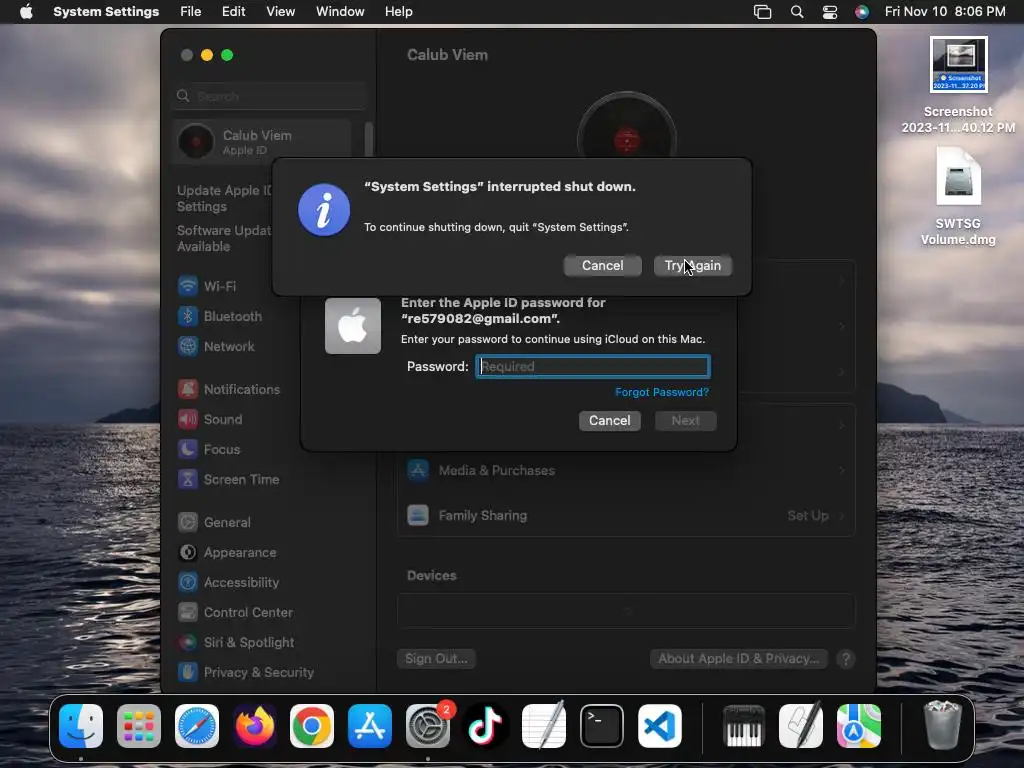Open the Screenshot file on desktop
Image resolution: width=1024 pixels, height=768 pixels.
tap(959, 85)
